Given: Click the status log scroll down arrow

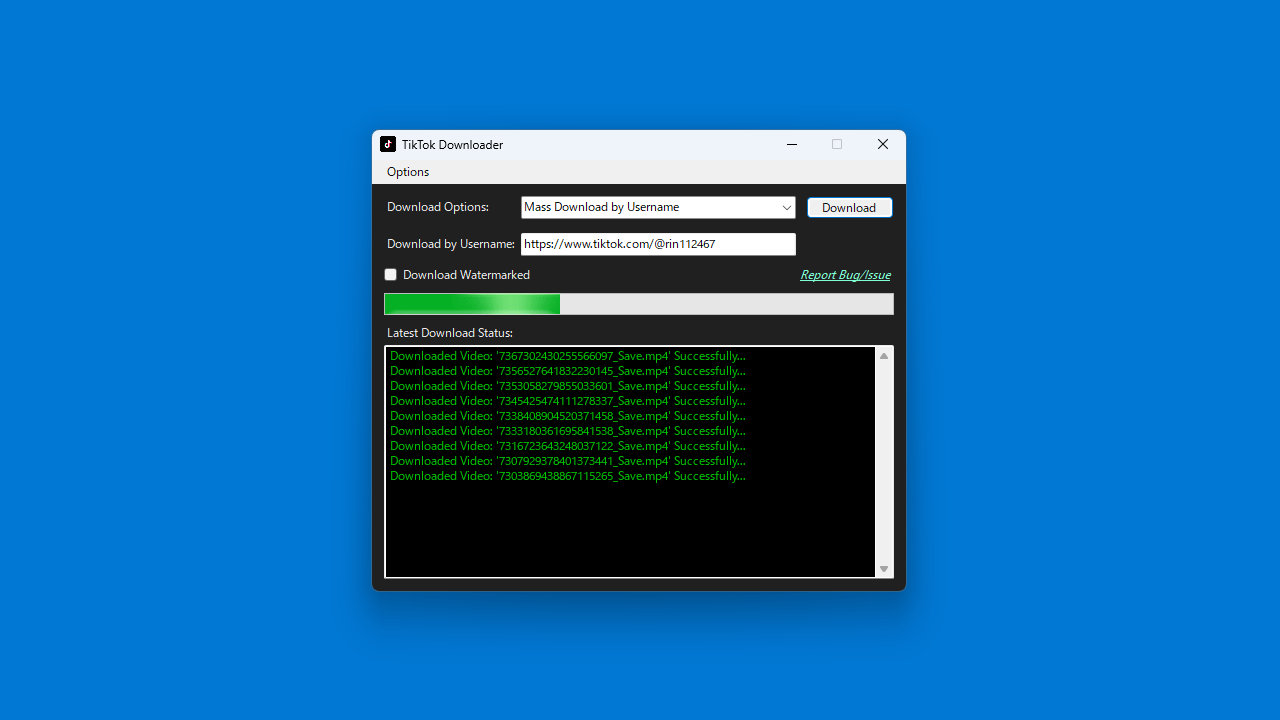Looking at the screenshot, I should tap(884, 569).
